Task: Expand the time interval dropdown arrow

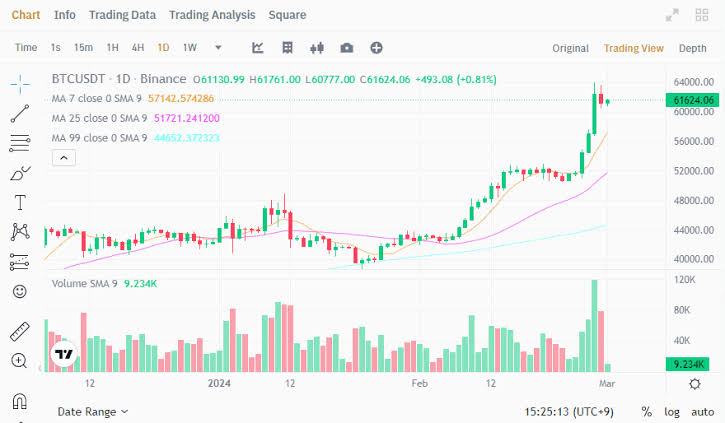Action: pos(218,48)
